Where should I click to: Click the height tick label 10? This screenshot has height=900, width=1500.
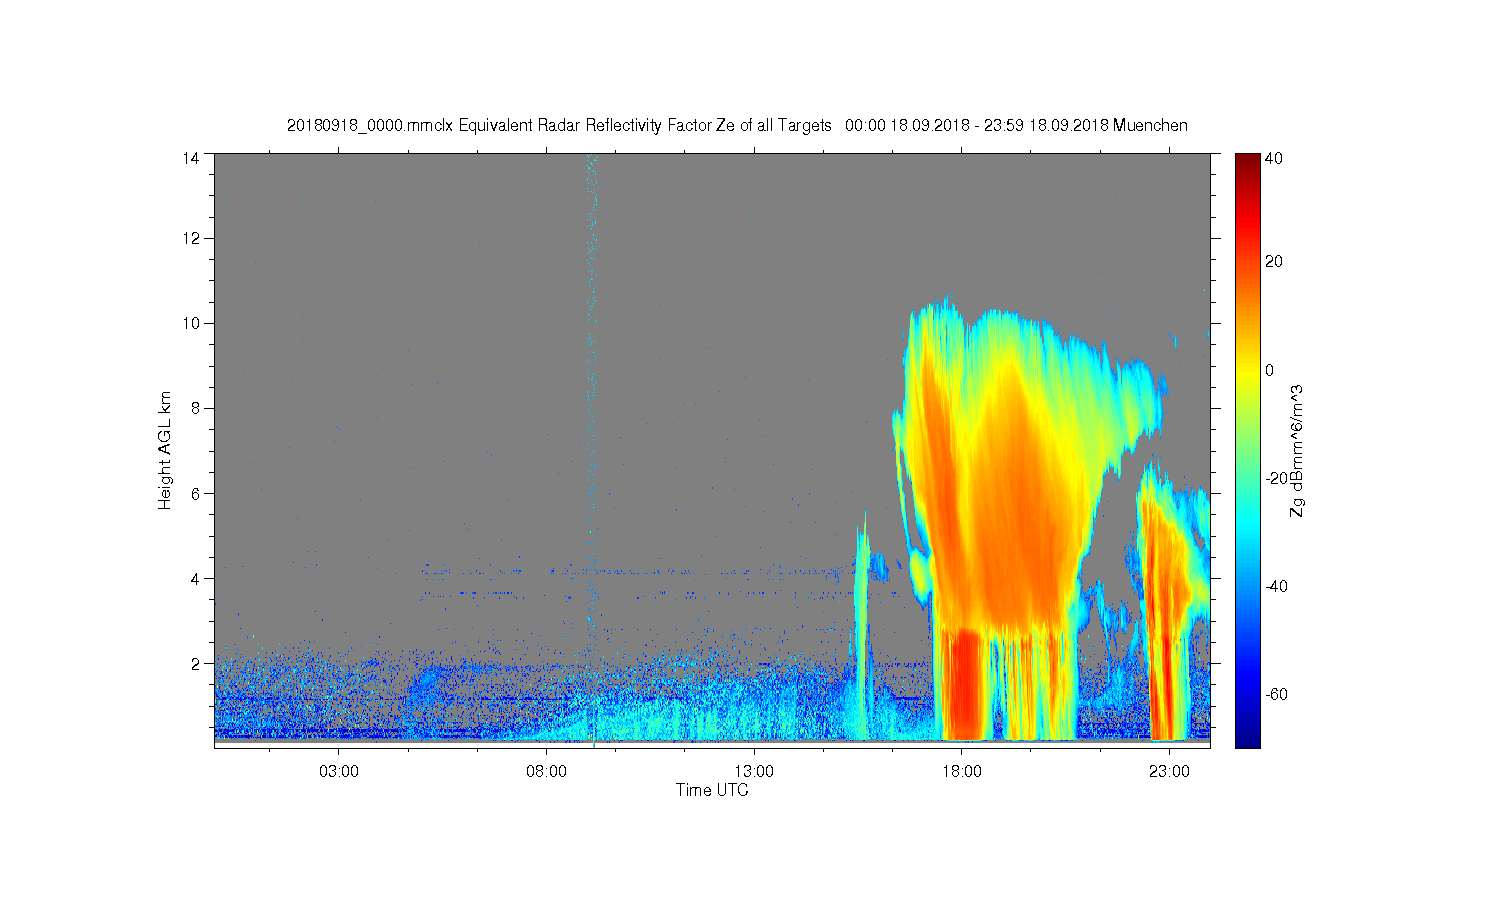tap(190, 323)
